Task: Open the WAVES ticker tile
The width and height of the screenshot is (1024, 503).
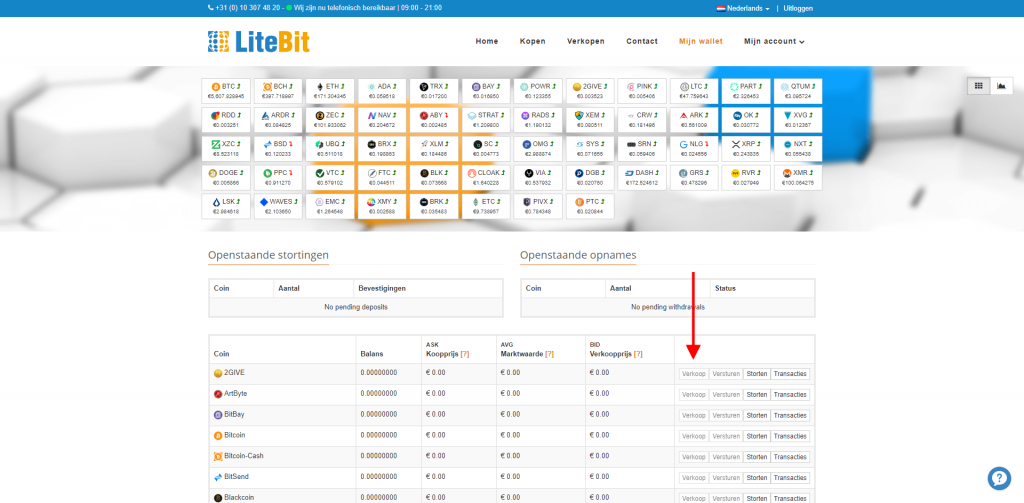Action: (x=278, y=206)
